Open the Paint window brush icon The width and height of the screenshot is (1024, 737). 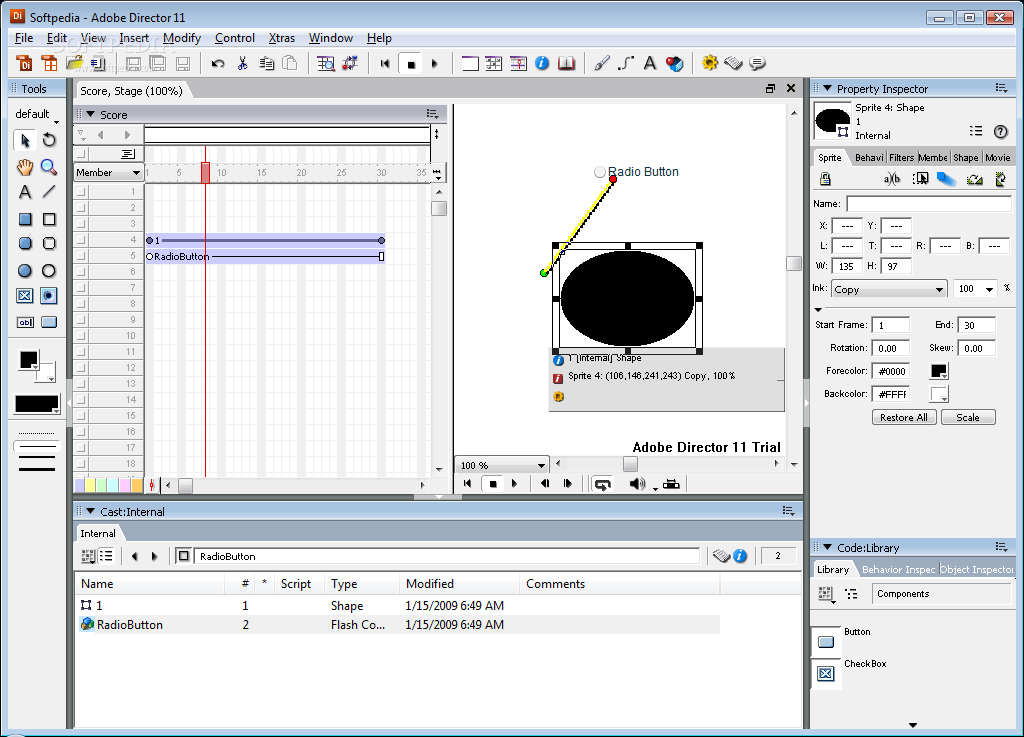pos(602,63)
